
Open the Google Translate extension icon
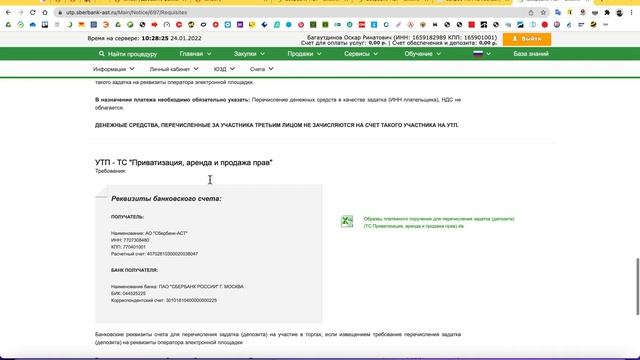pos(558,13)
